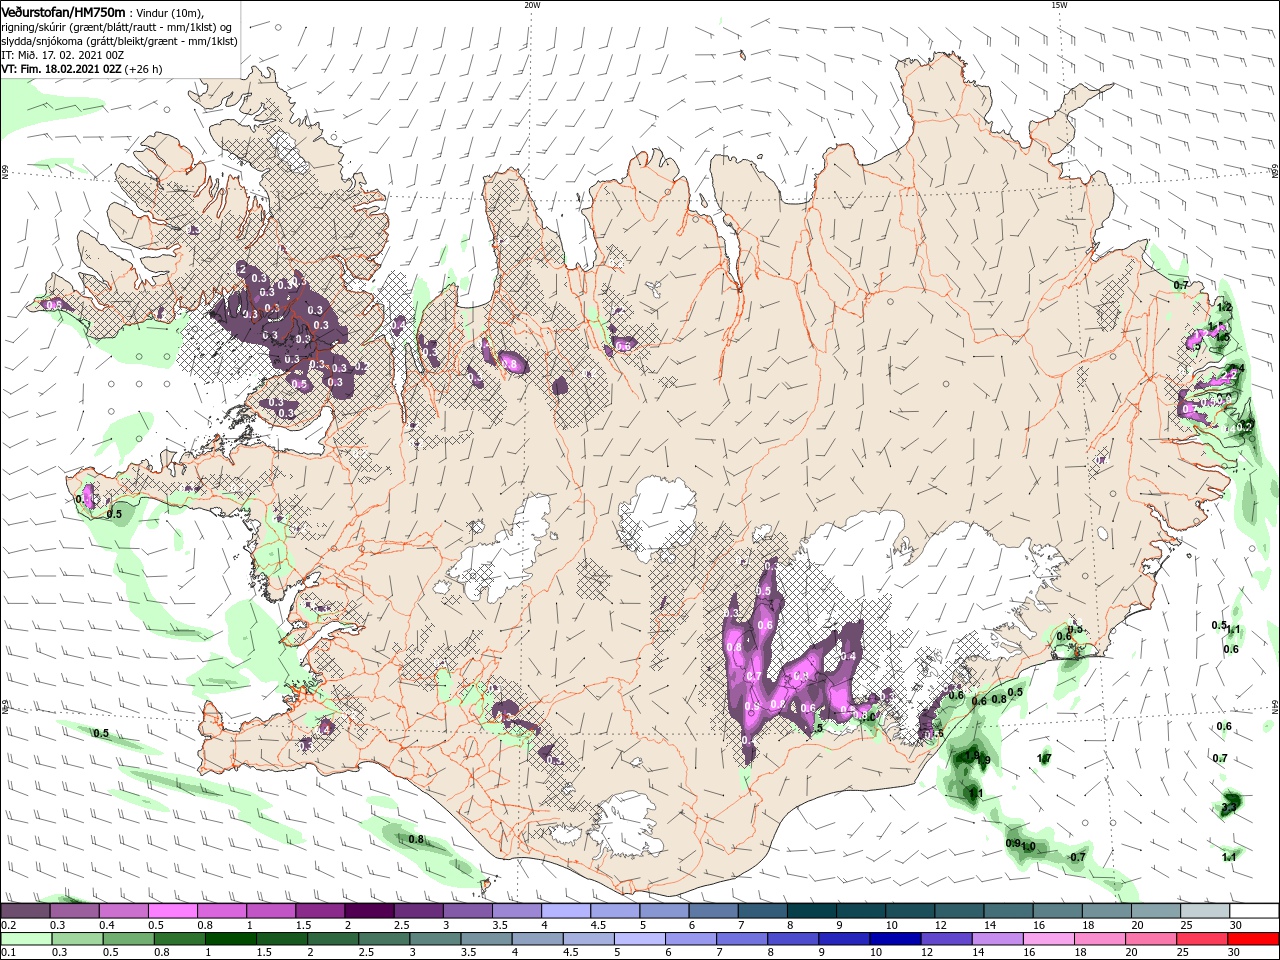The width and height of the screenshot is (1280, 960).
Task: Pick the 16 pink swatch in the lower rain scale
Action: pos(1050,939)
